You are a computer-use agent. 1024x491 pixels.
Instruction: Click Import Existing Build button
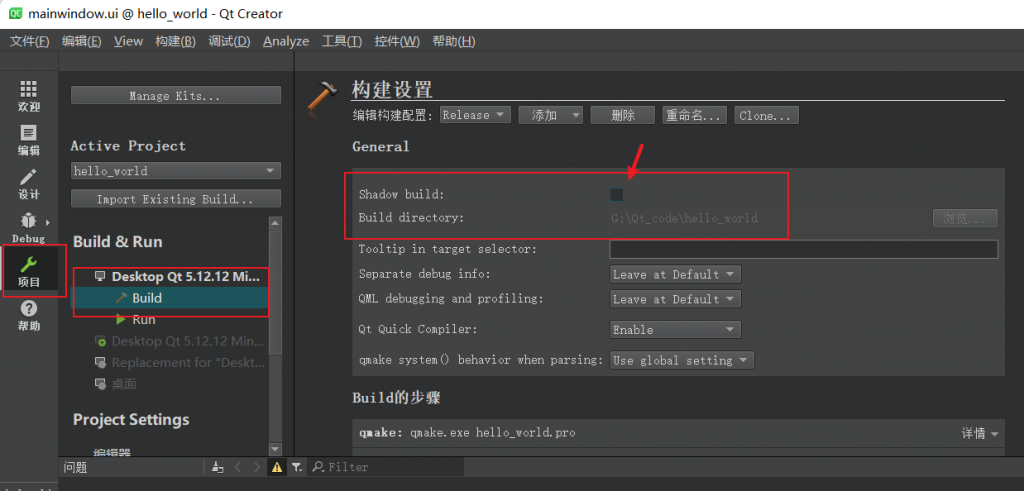click(176, 198)
